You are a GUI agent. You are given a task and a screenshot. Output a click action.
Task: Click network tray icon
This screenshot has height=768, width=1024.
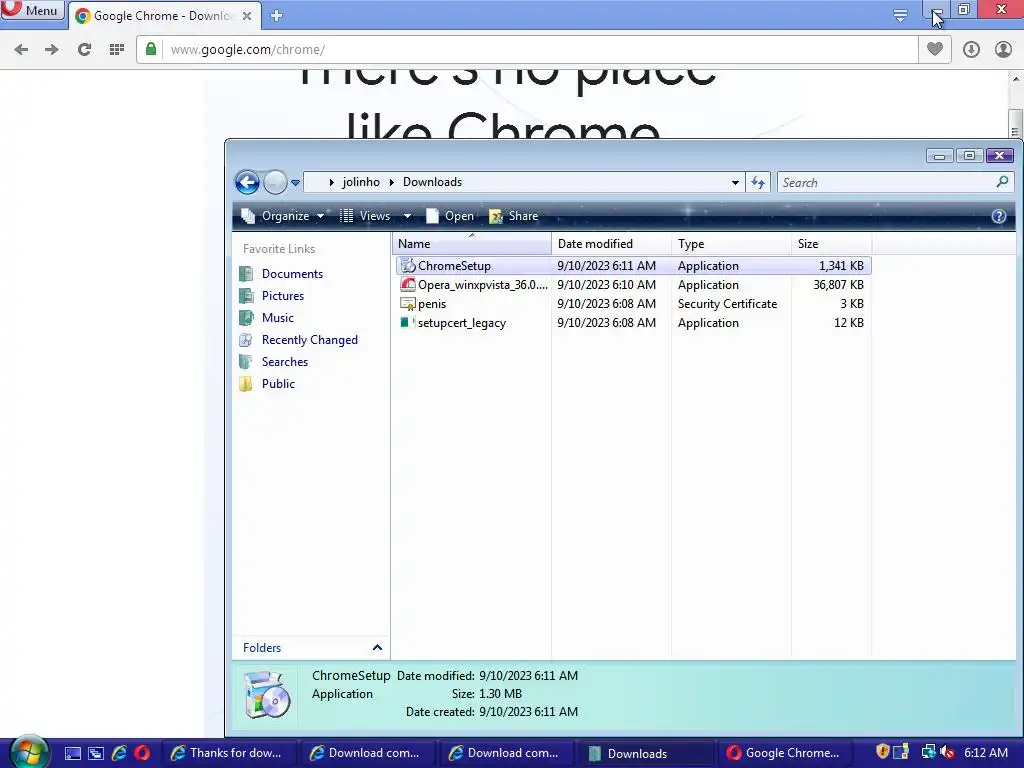coord(928,752)
